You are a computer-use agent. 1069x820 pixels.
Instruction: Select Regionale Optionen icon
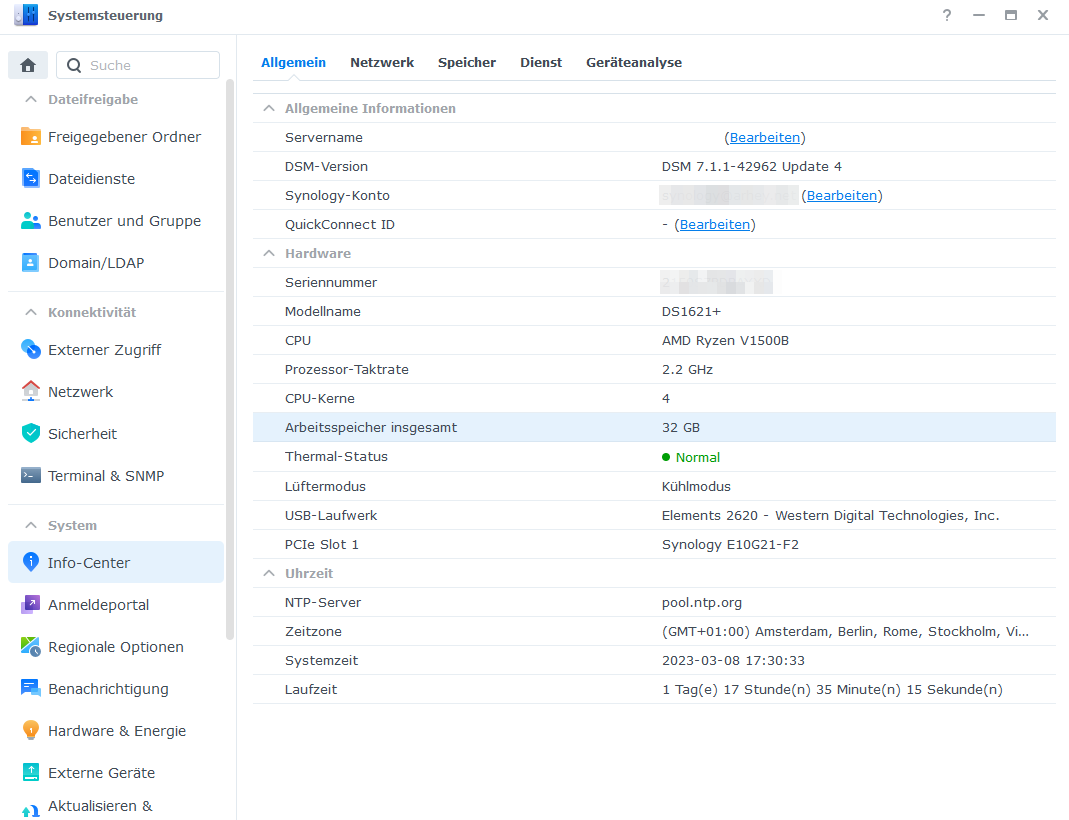(x=31, y=646)
